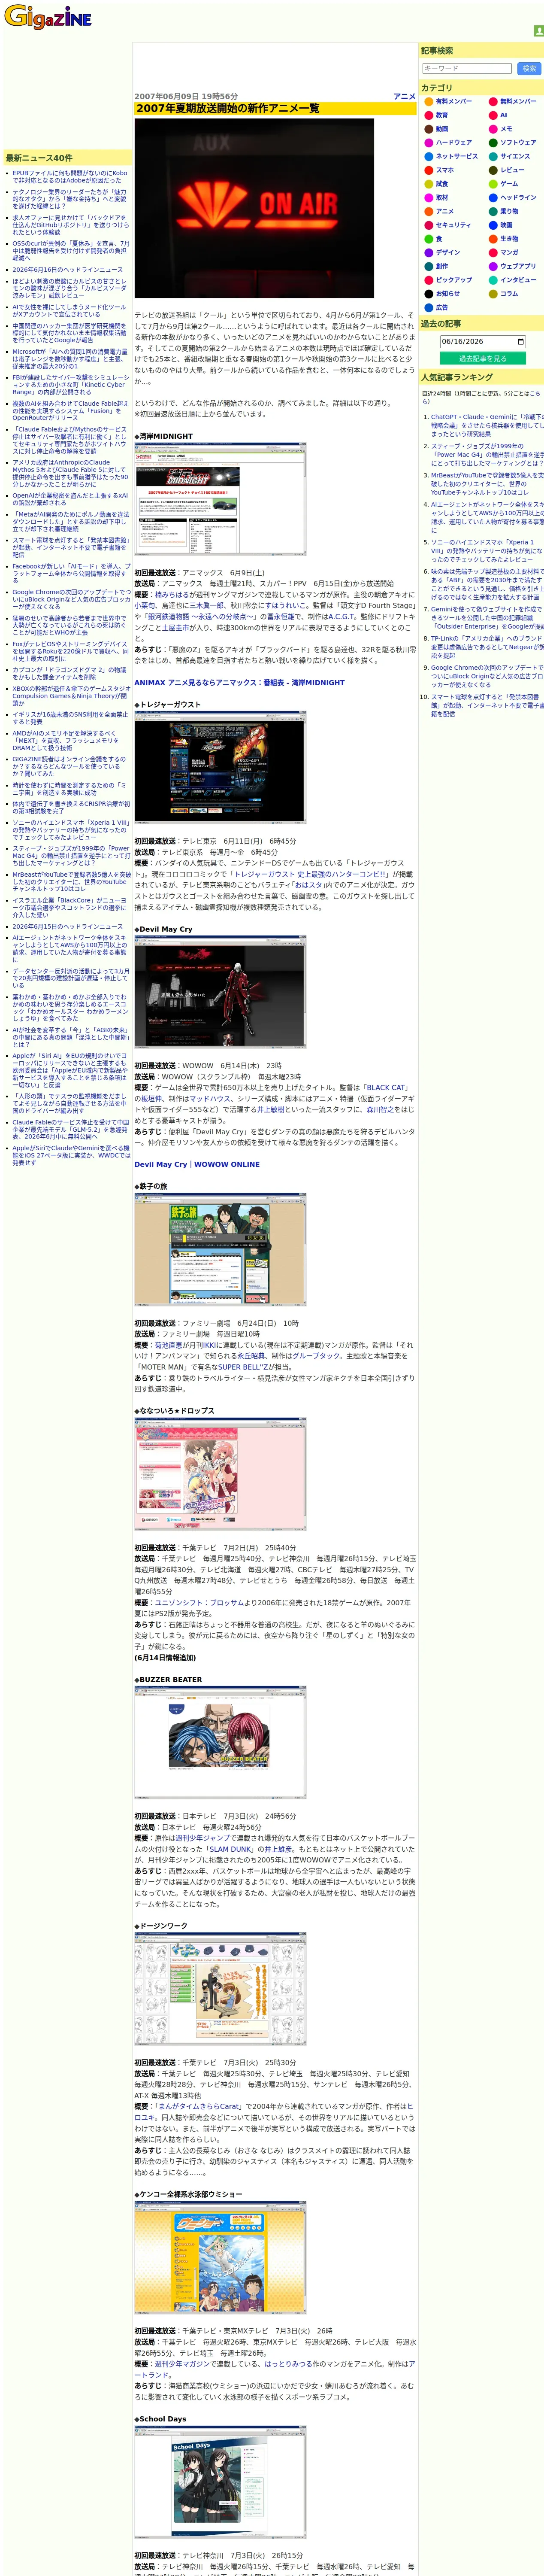Open the 乗り物 category
544x2576 pixels.
tap(509, 212)
